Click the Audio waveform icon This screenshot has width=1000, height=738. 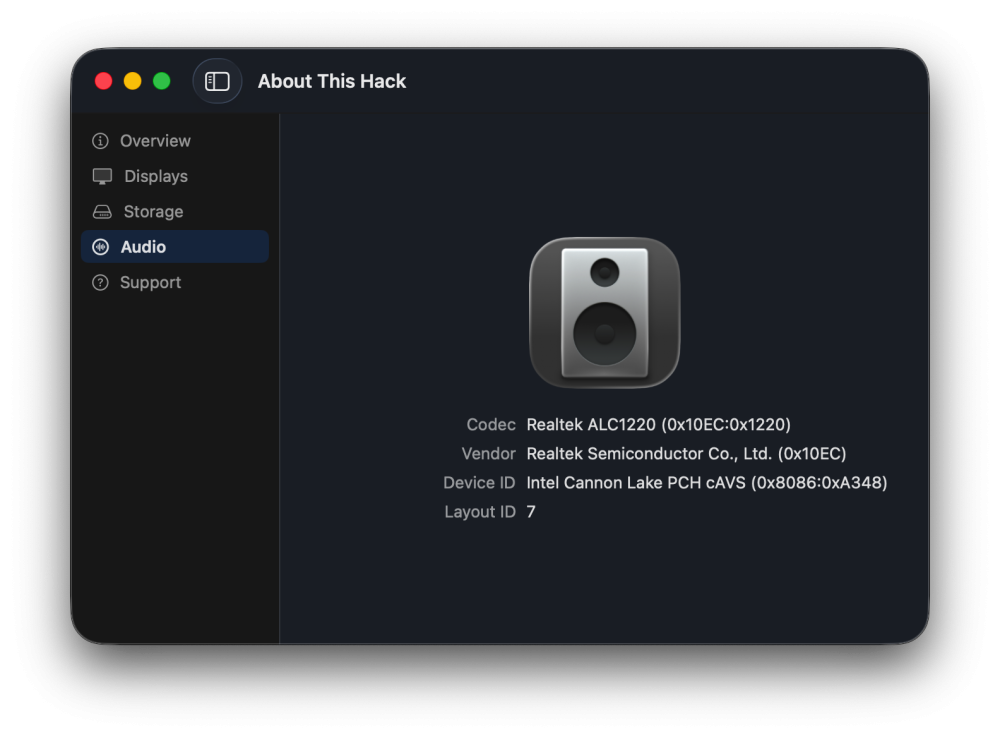tap(100, 247)
